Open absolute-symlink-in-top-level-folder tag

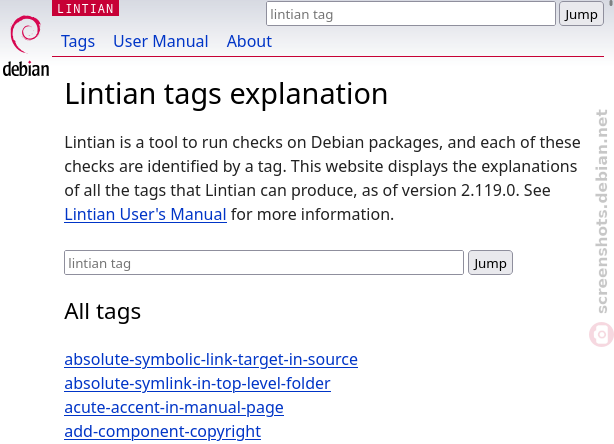(197, 383)
